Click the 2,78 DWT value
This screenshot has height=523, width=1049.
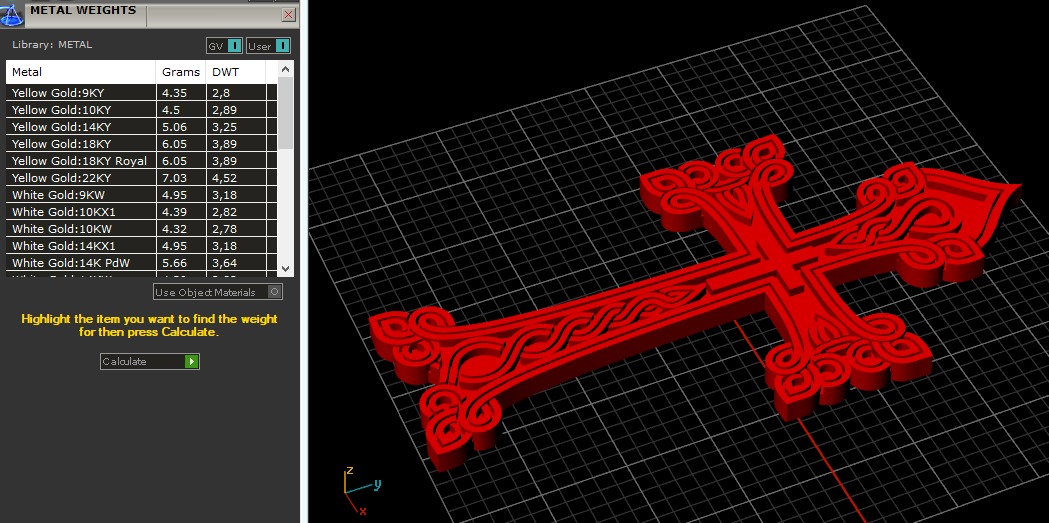[x=225, y=229]
